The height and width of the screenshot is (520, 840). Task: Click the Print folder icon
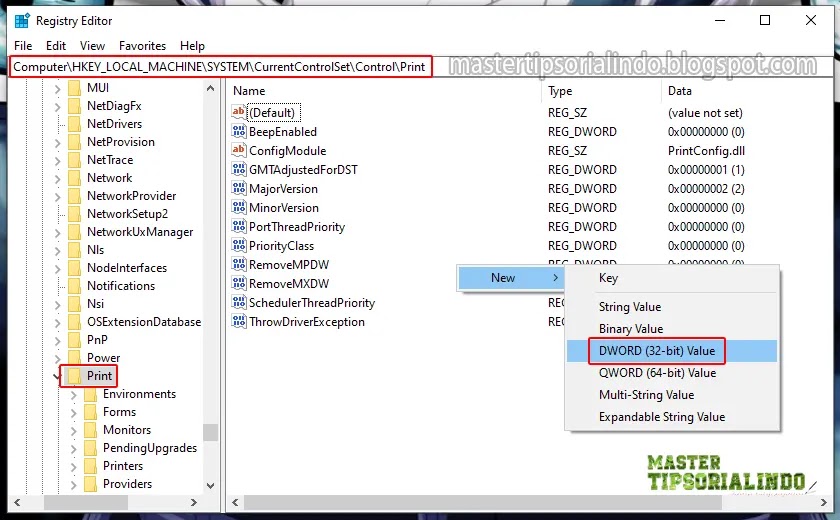click(x=74, y=375)
